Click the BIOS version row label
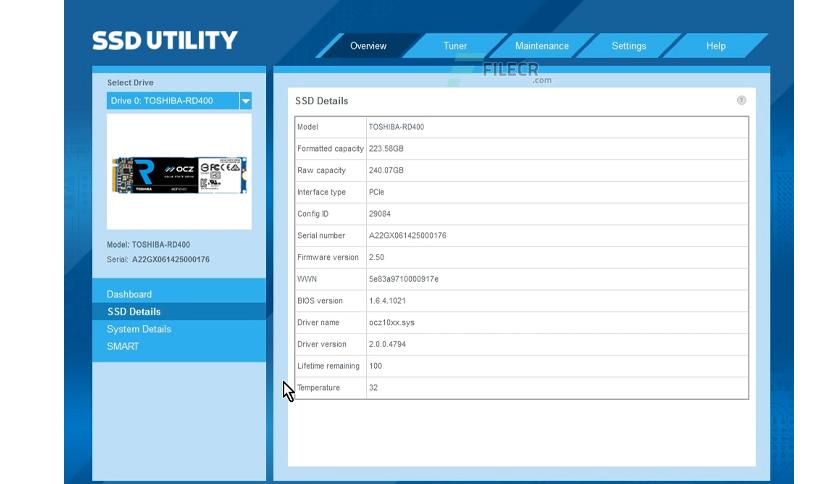 pyautogui.click(x=320, y=301)
